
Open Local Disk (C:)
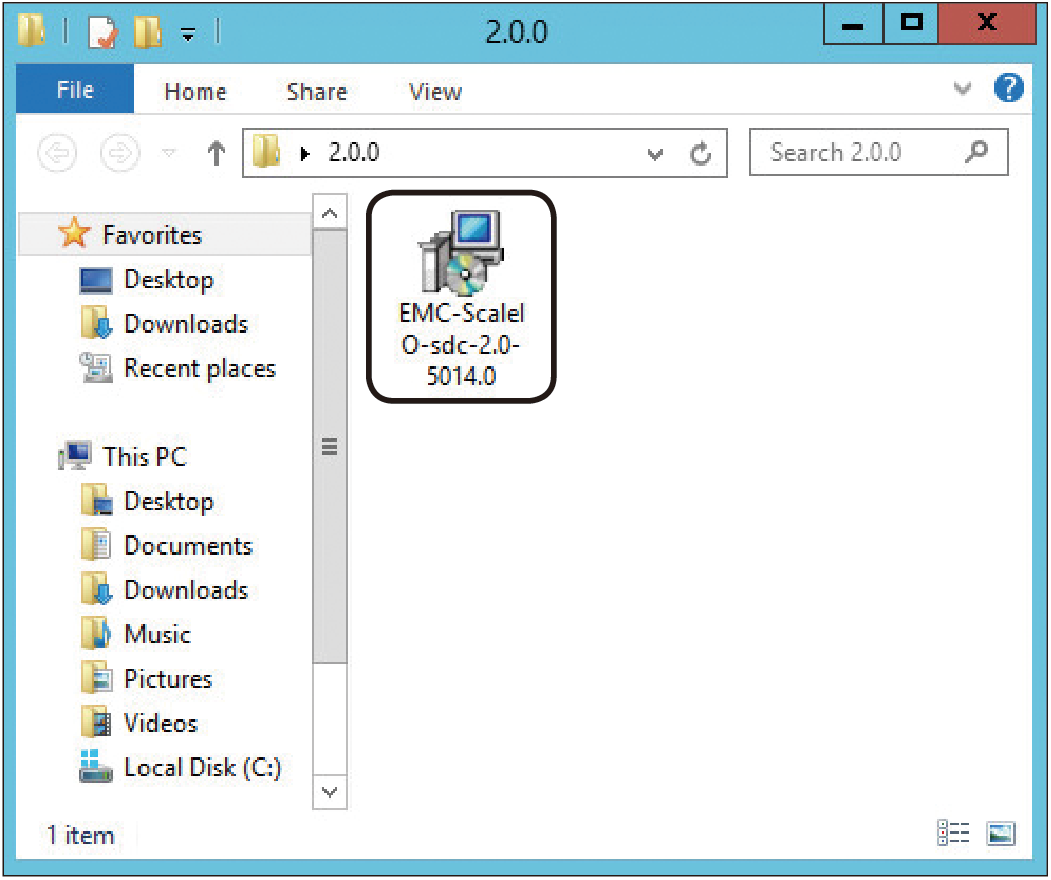coord(203,767)
